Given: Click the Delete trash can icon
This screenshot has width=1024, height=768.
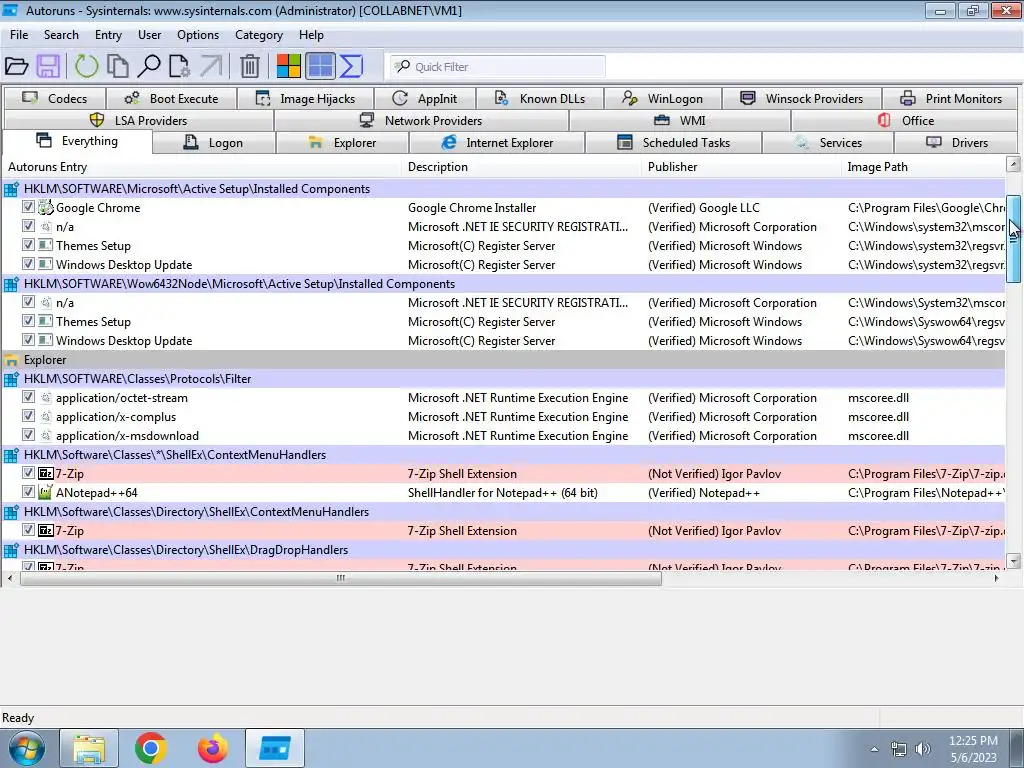Looking at the screenshot, I should click(x=249, y=66).
